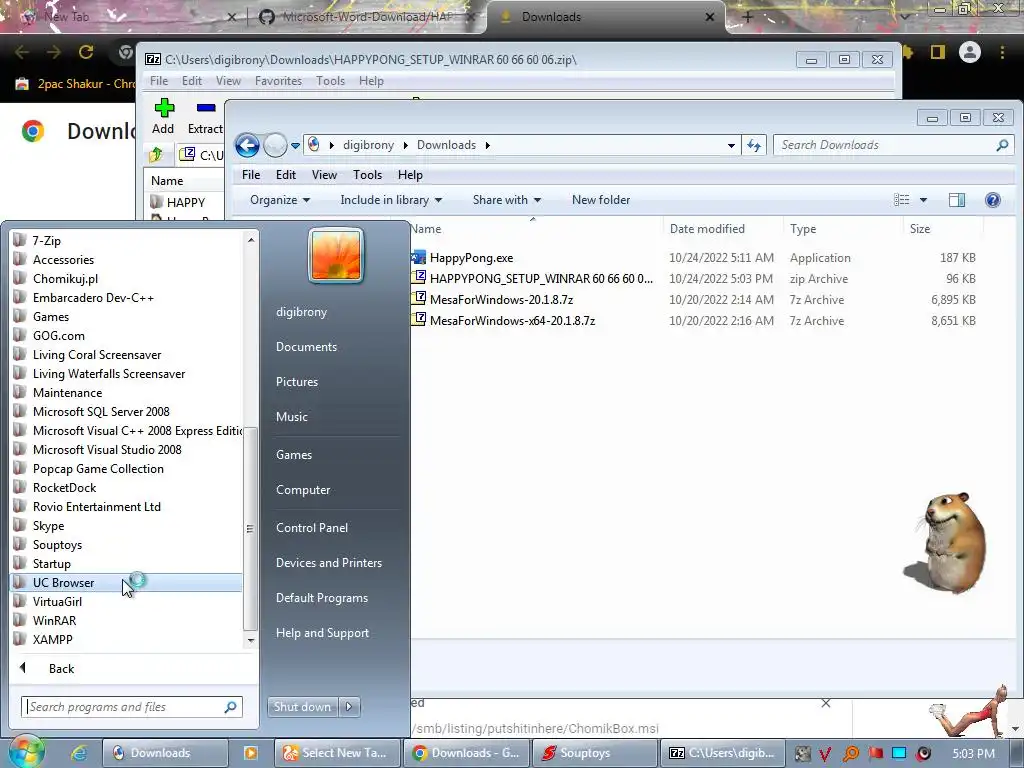Click the 7-Zip Extract button
Image resolution: width=1024 pixels, height=768 pixels.
click(205, 116)
